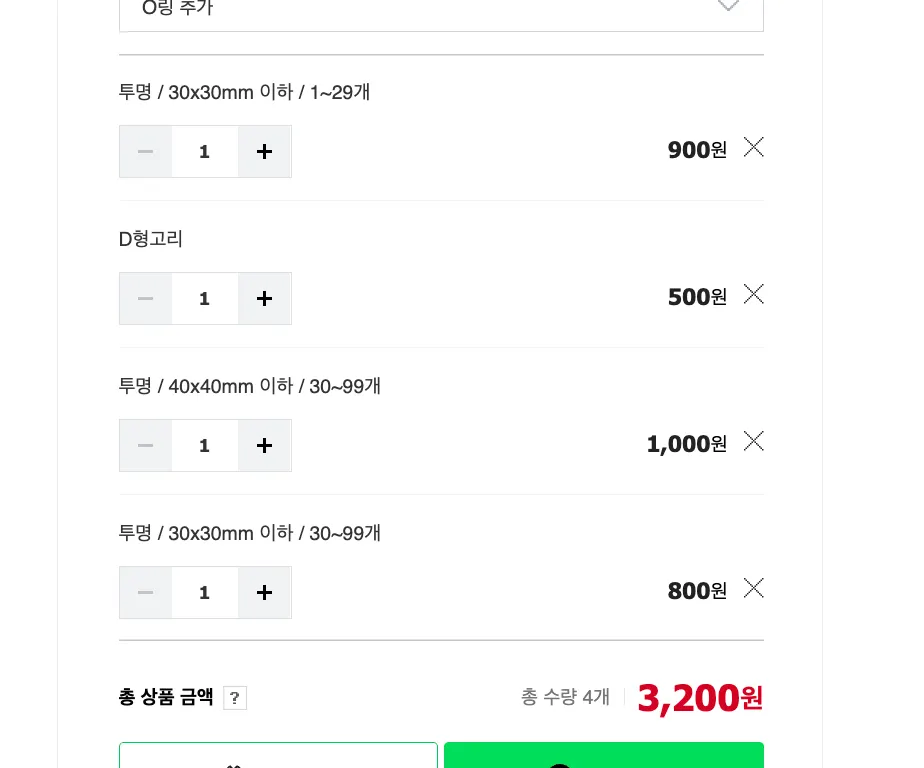The height and width of the screenshot is (768, 924).
Task: Increase quantity for D형고리
Action: pos(264,299)
